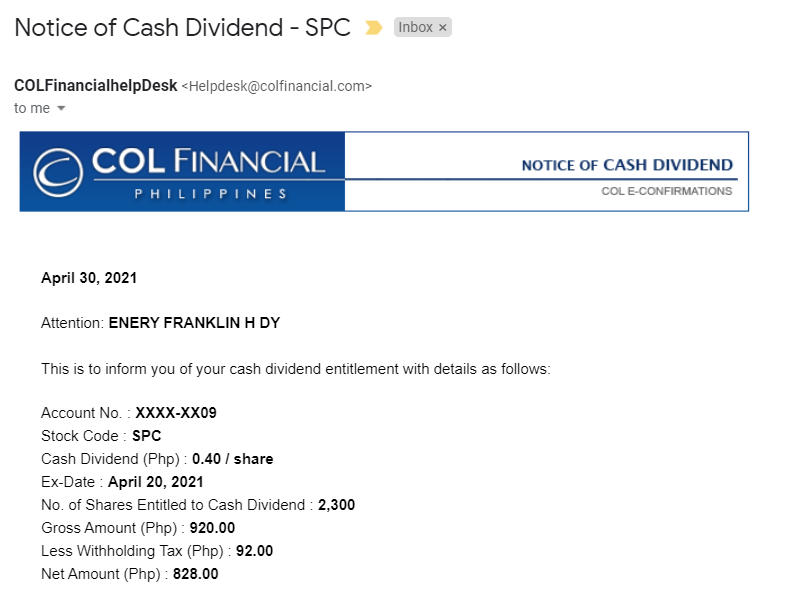Click the date April 30, 2021
The width and height of the screenshot is (787, 601).
89,278
